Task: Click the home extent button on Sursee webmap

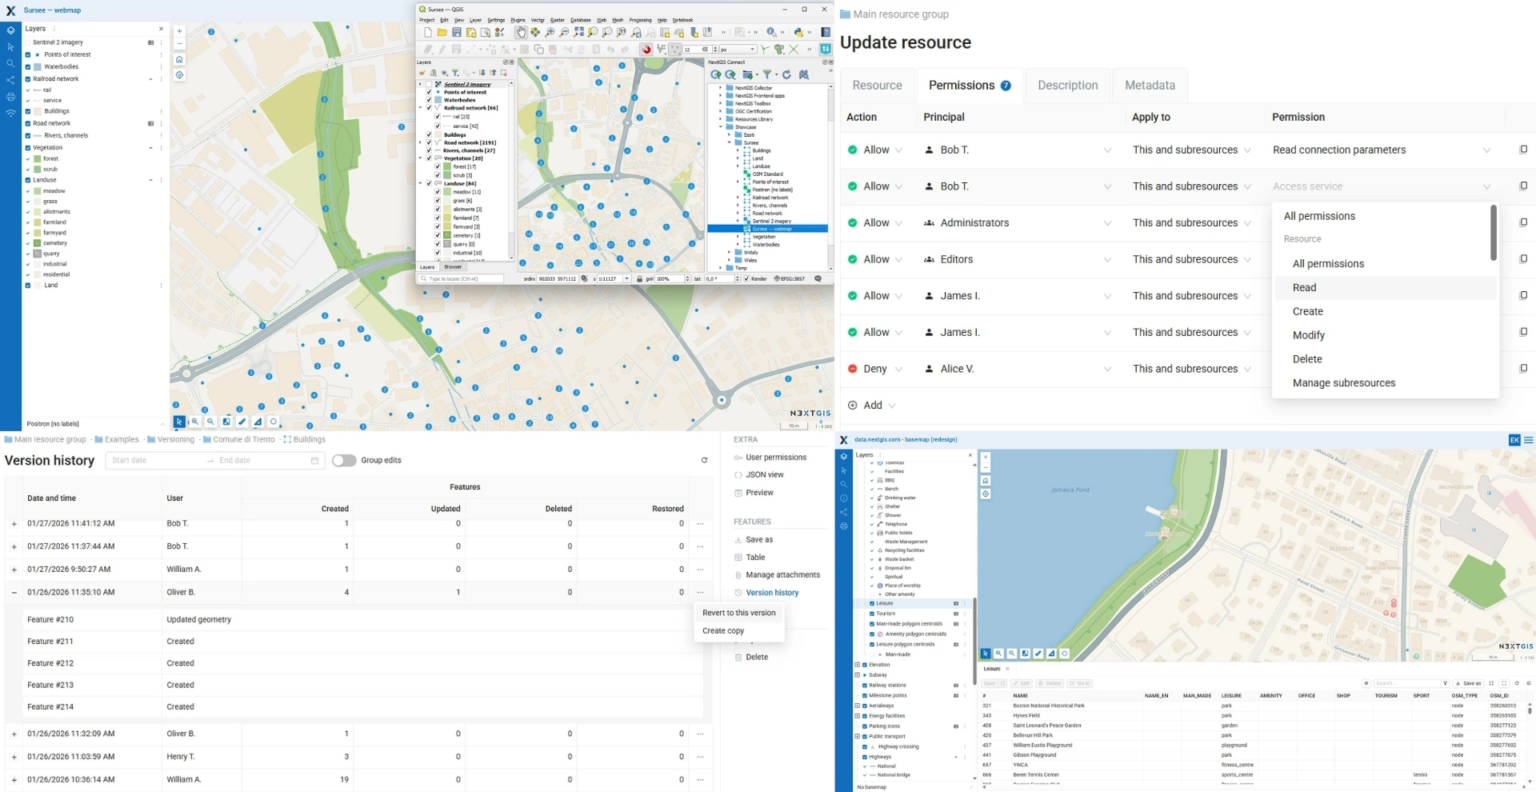Action: (179, 60)
